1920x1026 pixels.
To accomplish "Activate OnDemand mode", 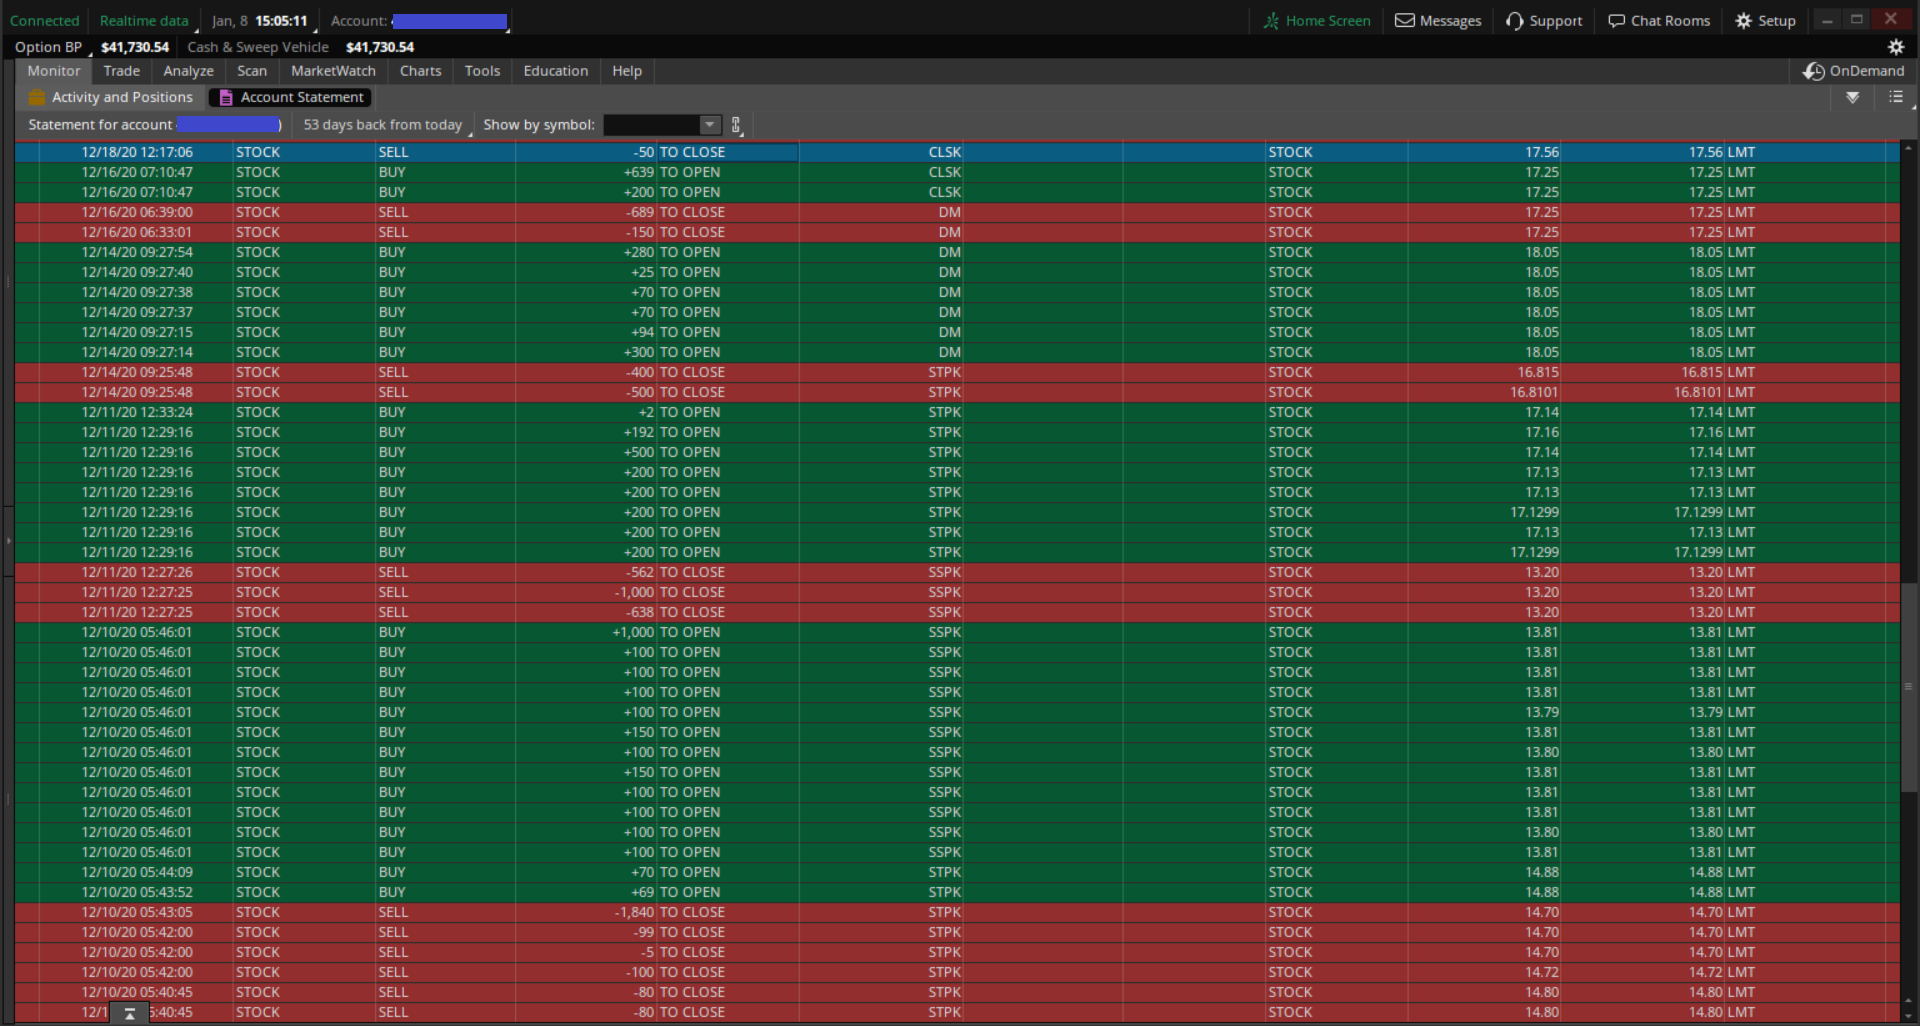I will coord(1853,71).
